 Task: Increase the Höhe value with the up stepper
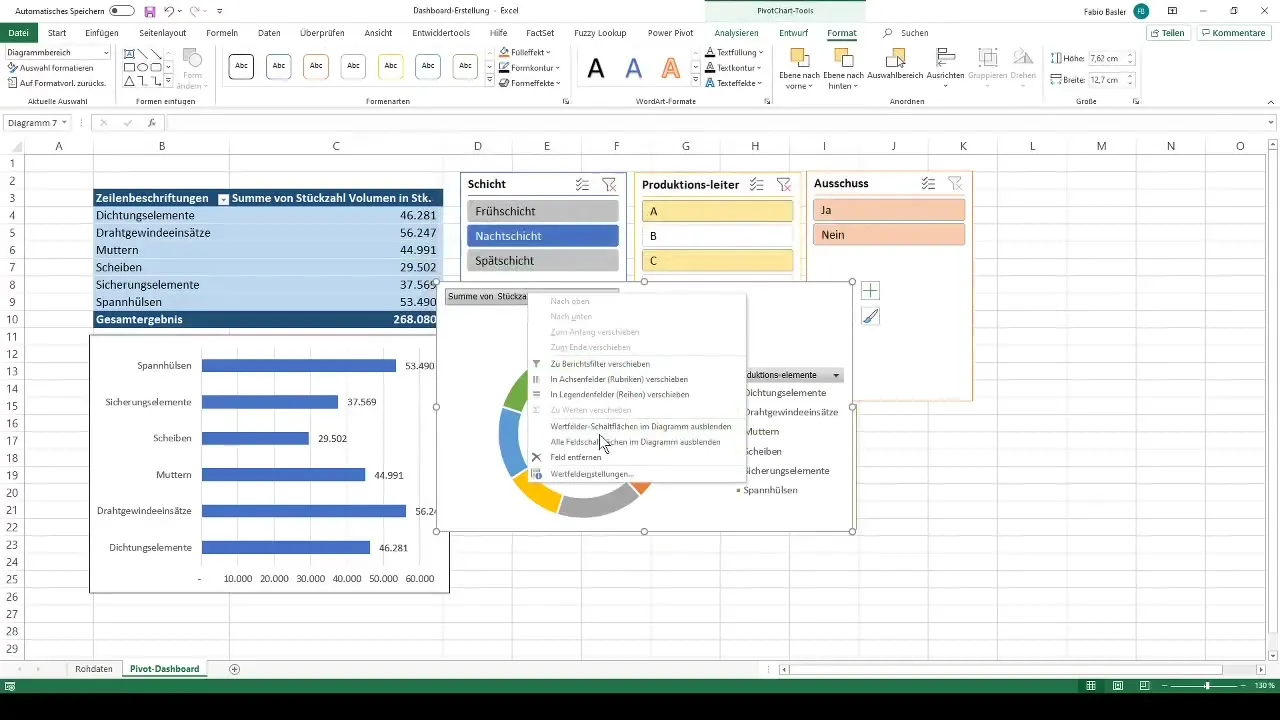coord(1130,55)
